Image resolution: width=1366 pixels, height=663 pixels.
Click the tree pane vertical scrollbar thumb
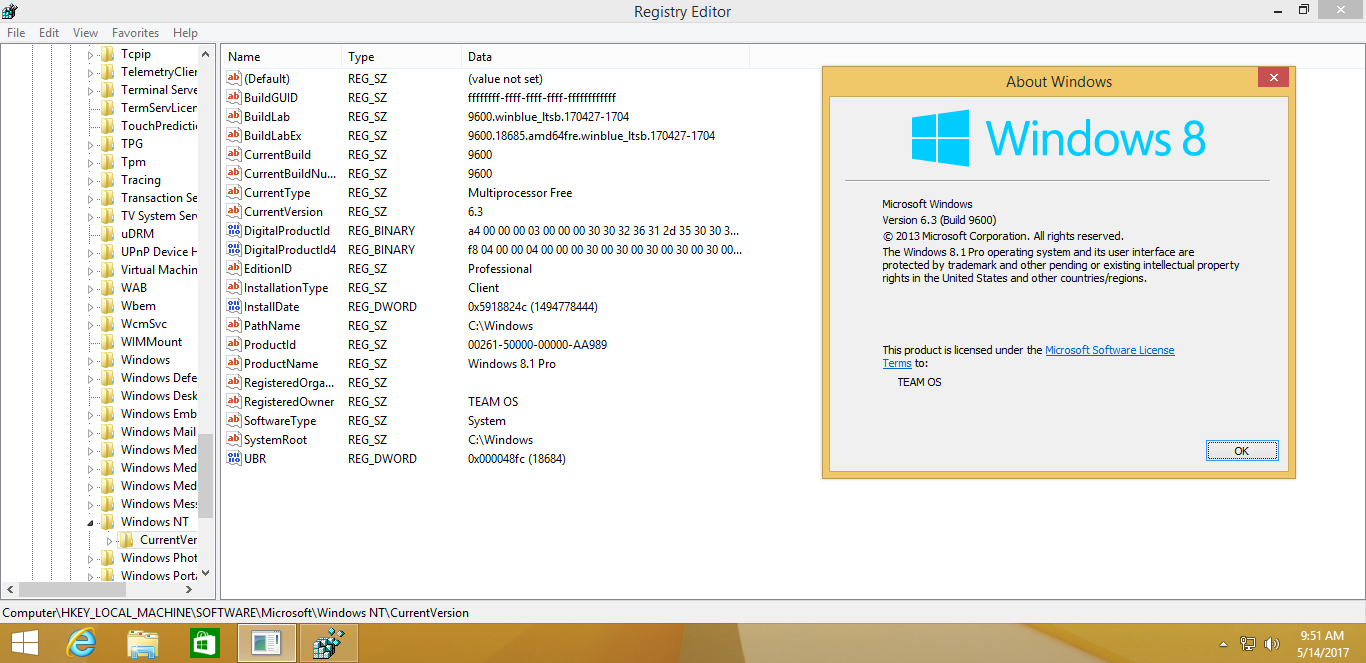click(206, 477)
